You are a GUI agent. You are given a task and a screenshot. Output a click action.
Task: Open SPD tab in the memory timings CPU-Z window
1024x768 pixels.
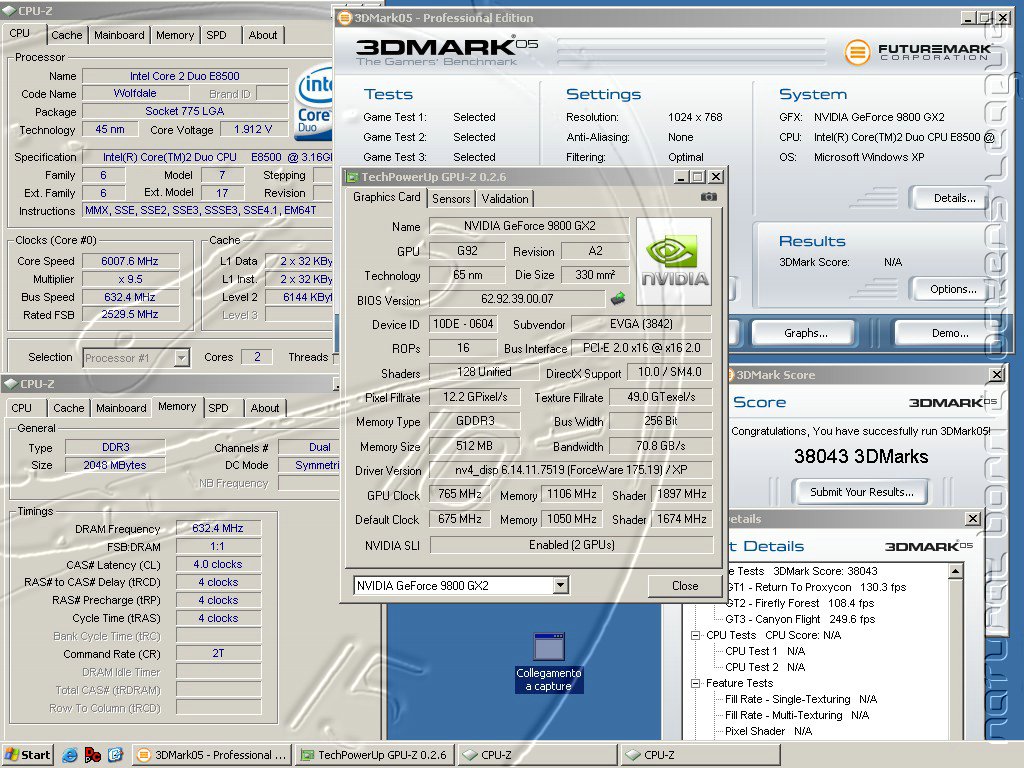218,408
